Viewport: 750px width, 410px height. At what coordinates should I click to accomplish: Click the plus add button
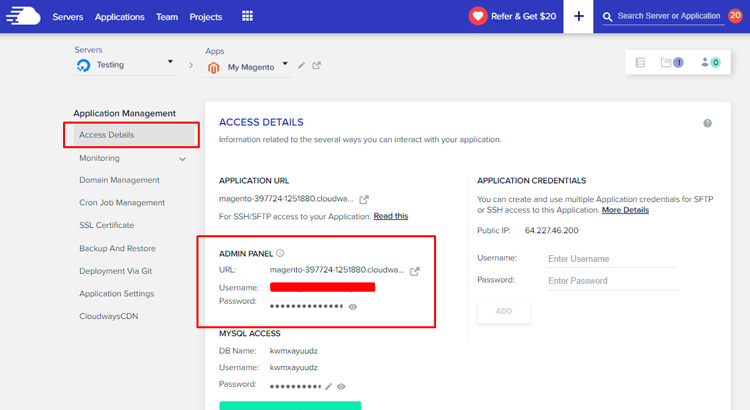pos(578,16)
